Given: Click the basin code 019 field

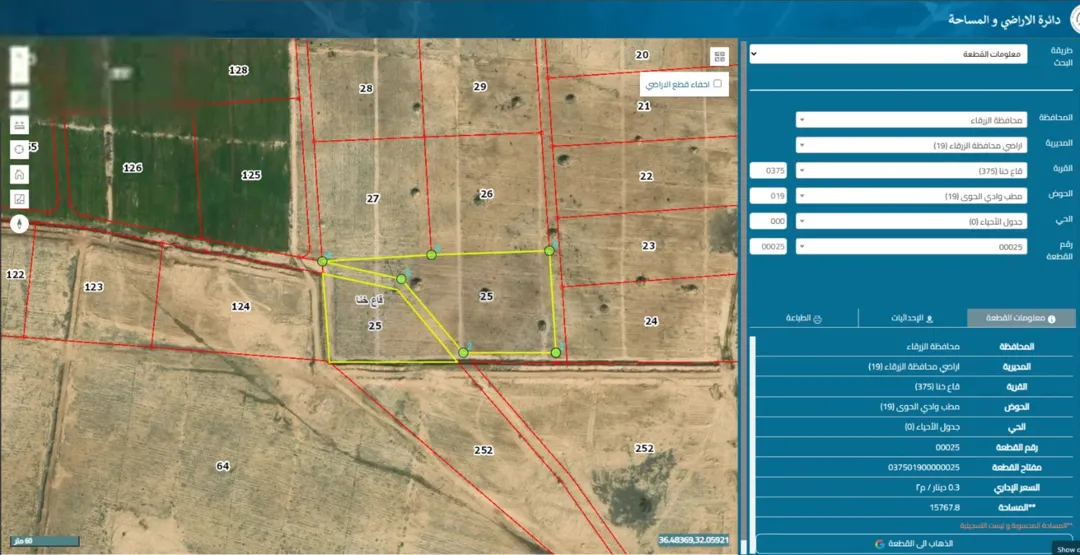Looking at the screenshot, I should click(x=768, y=196).
